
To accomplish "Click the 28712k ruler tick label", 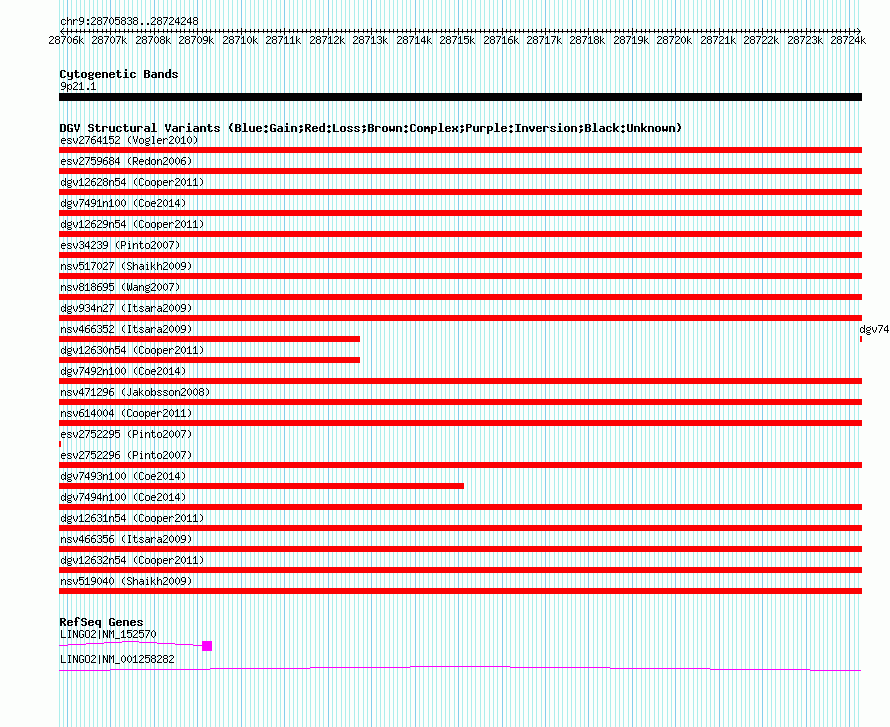I will click(x=327, y=40).
